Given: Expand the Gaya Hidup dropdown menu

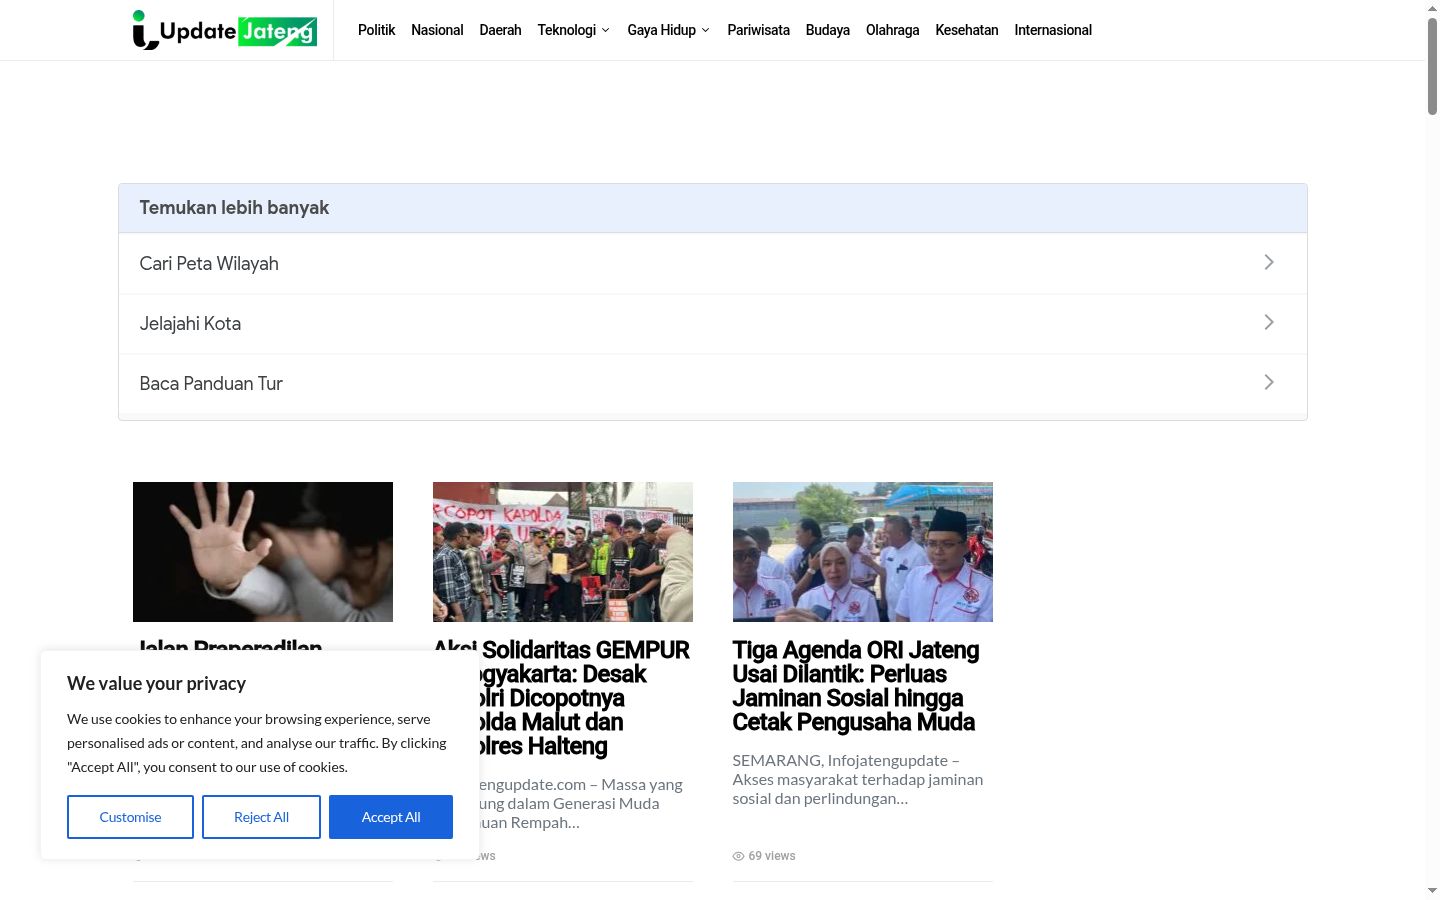Looking at the screenshot, I should (669, 30).
